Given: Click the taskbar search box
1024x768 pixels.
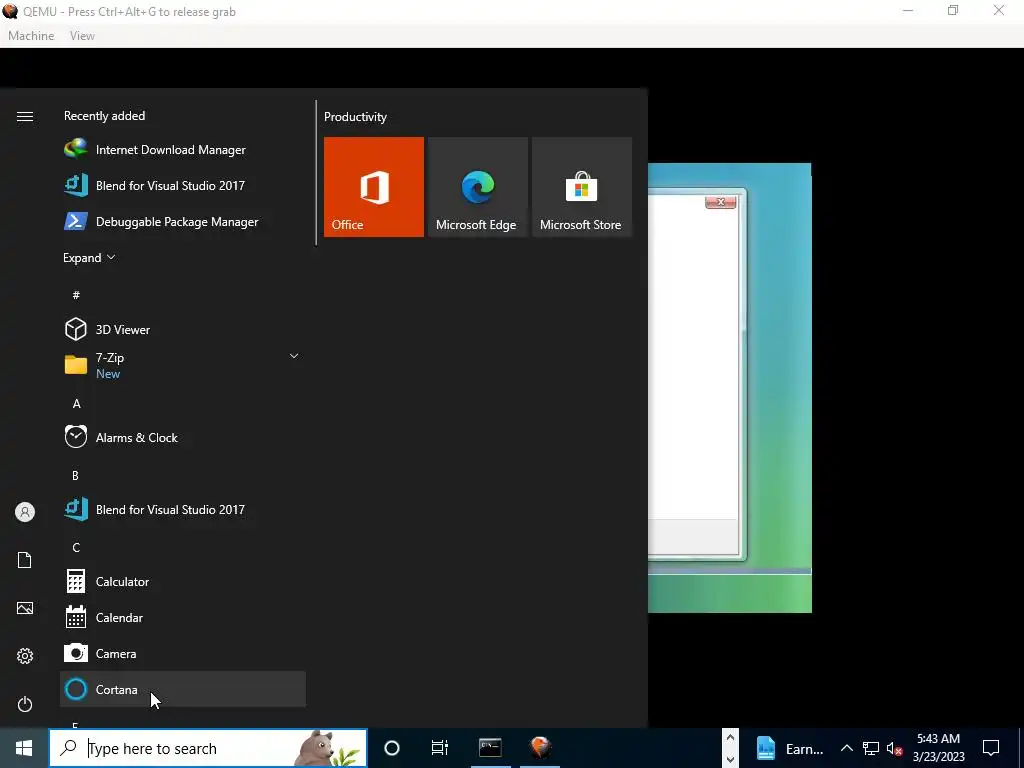Looking at the screenshot, I should point(208,748).
